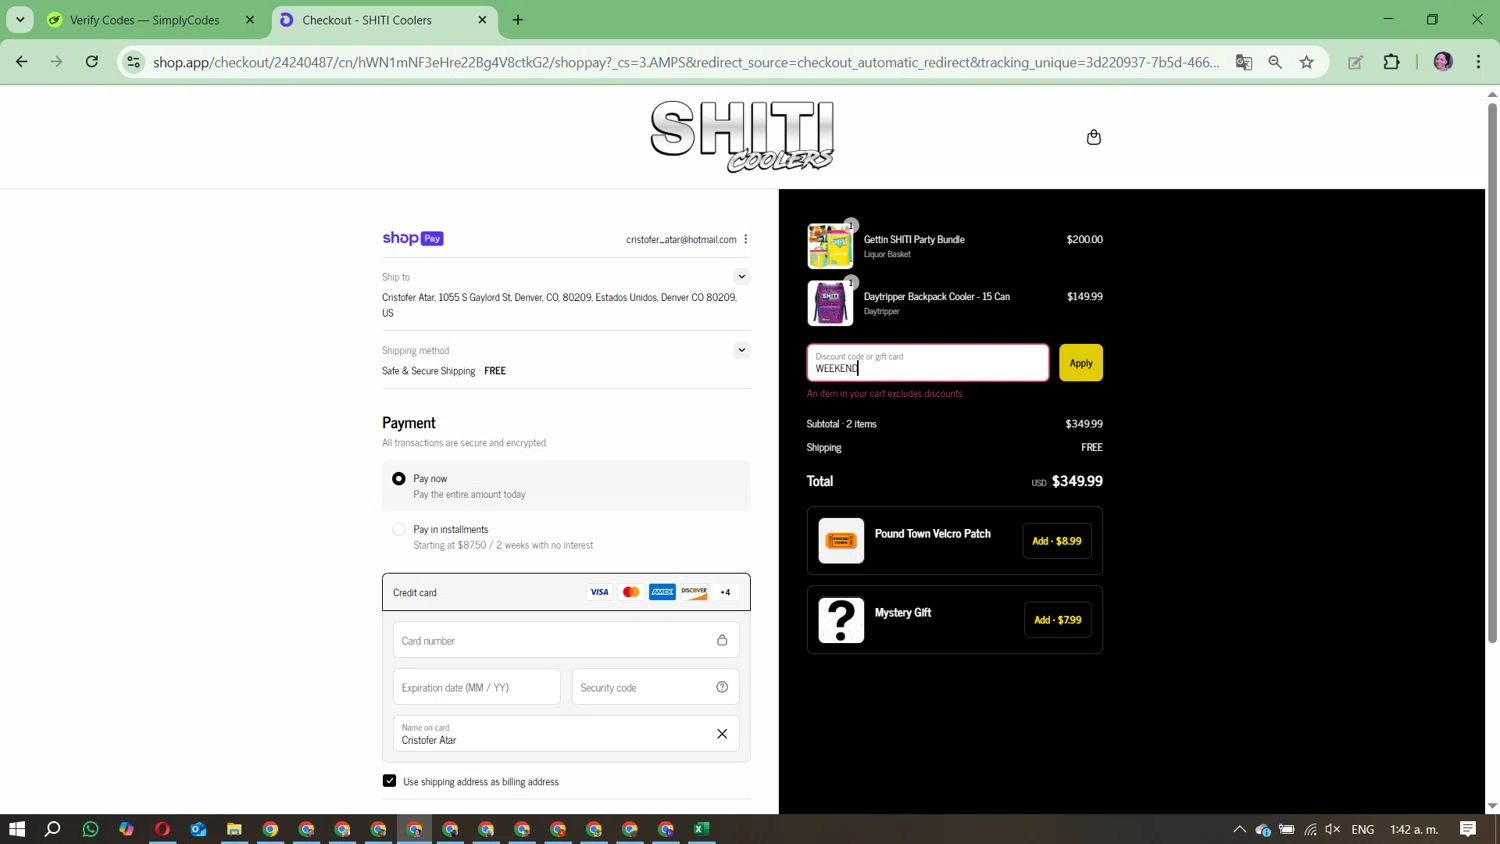Click the Discover card logo
Screen dimensions: 1500x844
[694, 592]
